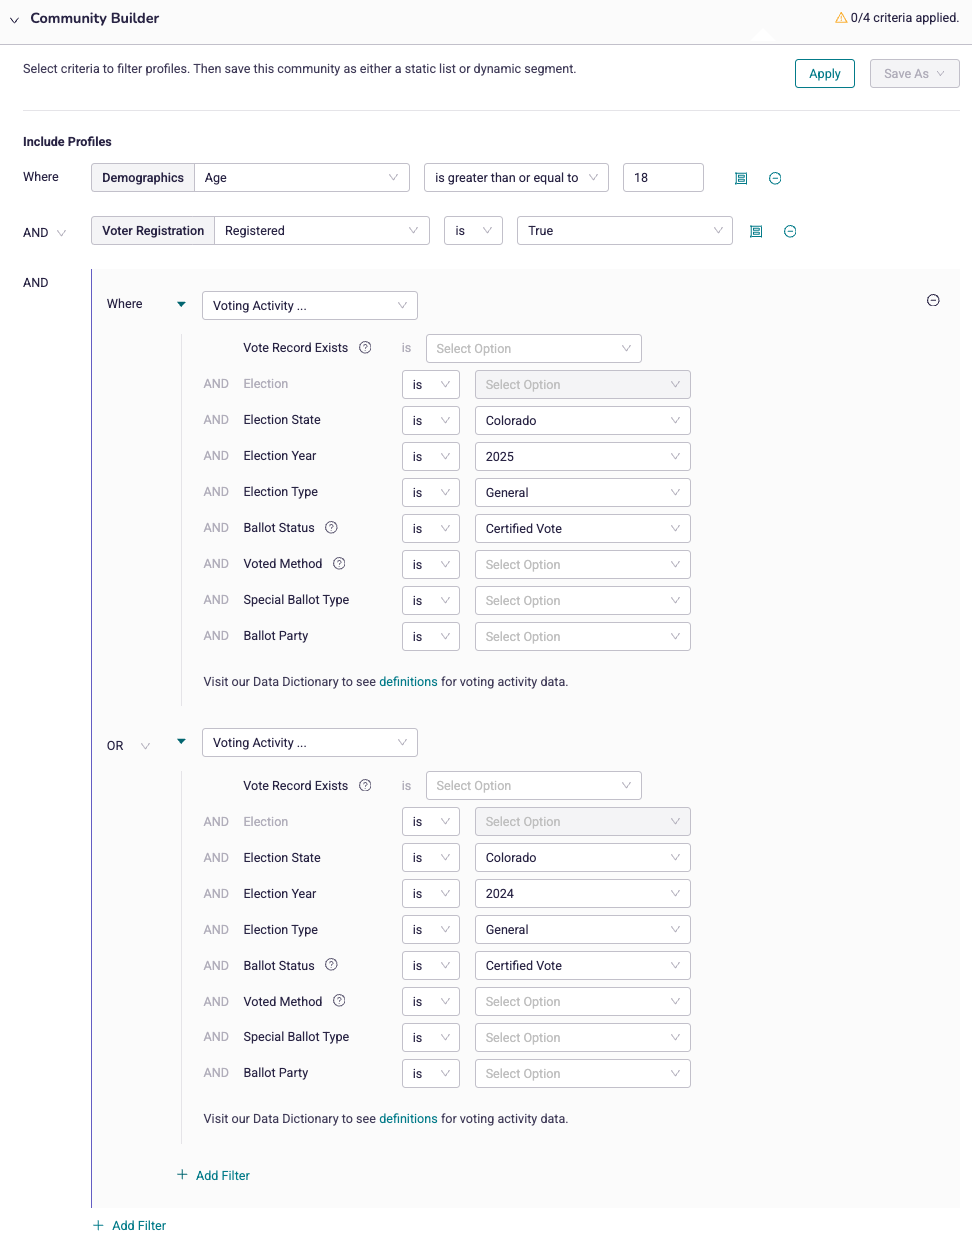Click the Voter Registration category label
The width and height of the screenshot is (972, 1238).
coord(153,231)
